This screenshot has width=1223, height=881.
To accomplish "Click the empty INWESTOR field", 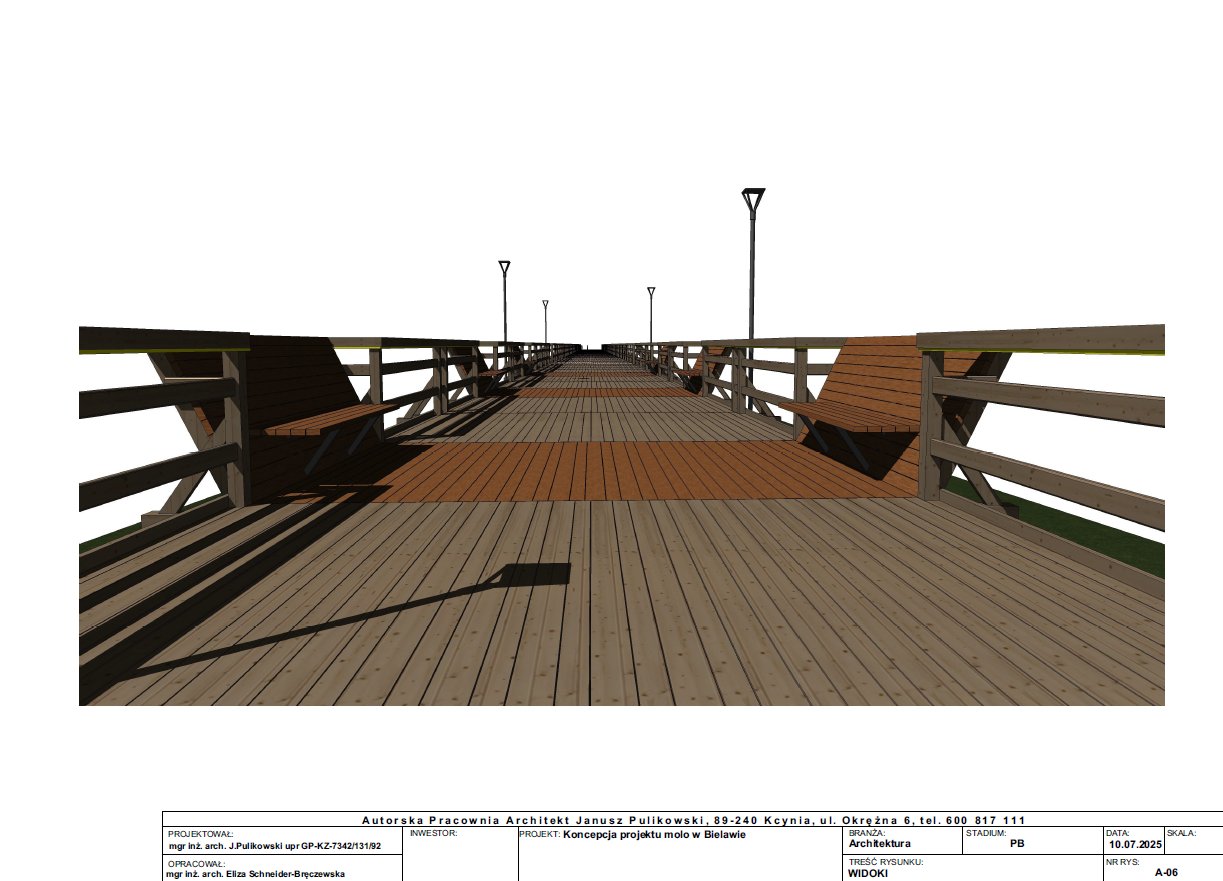I will 460,855.
